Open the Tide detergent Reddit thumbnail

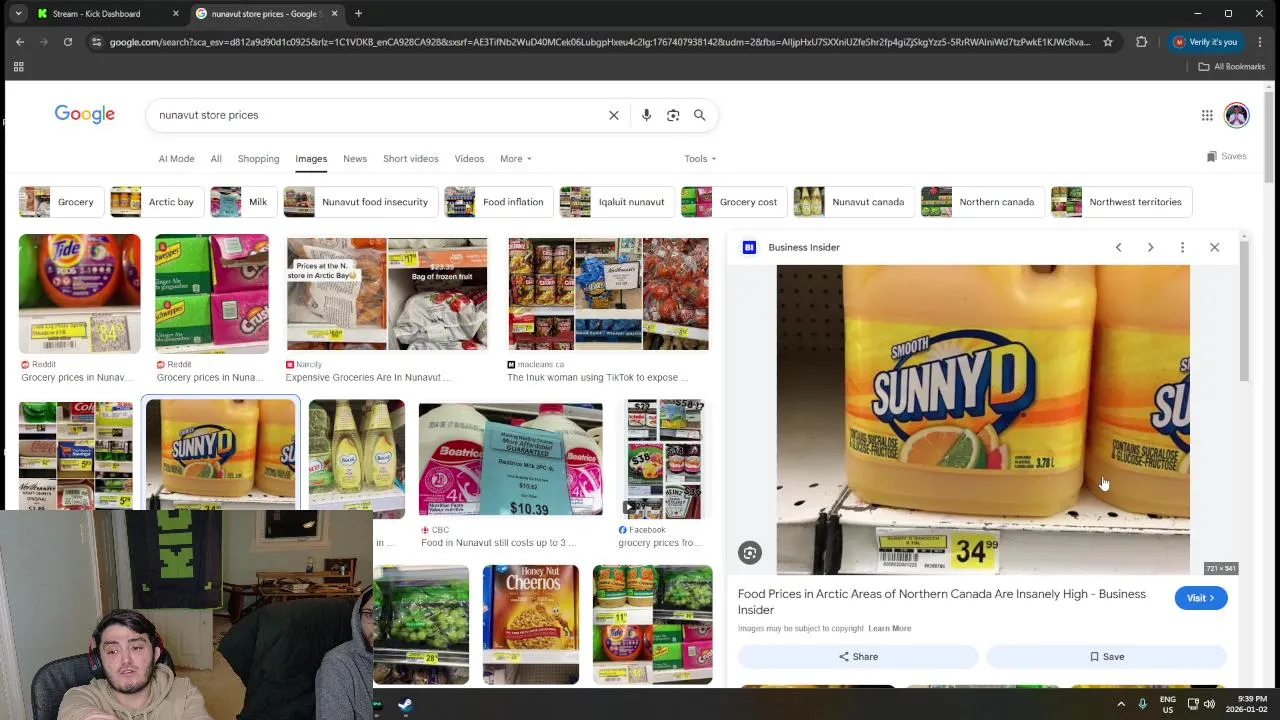[x=80, y=294]
